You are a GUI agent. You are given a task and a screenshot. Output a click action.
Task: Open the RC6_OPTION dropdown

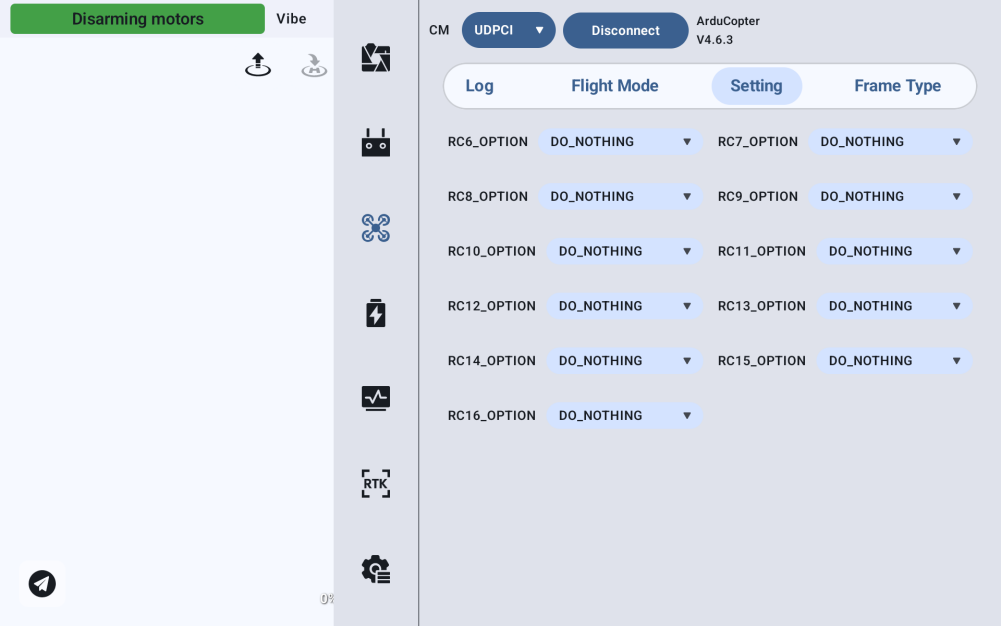tap(620, 142)
